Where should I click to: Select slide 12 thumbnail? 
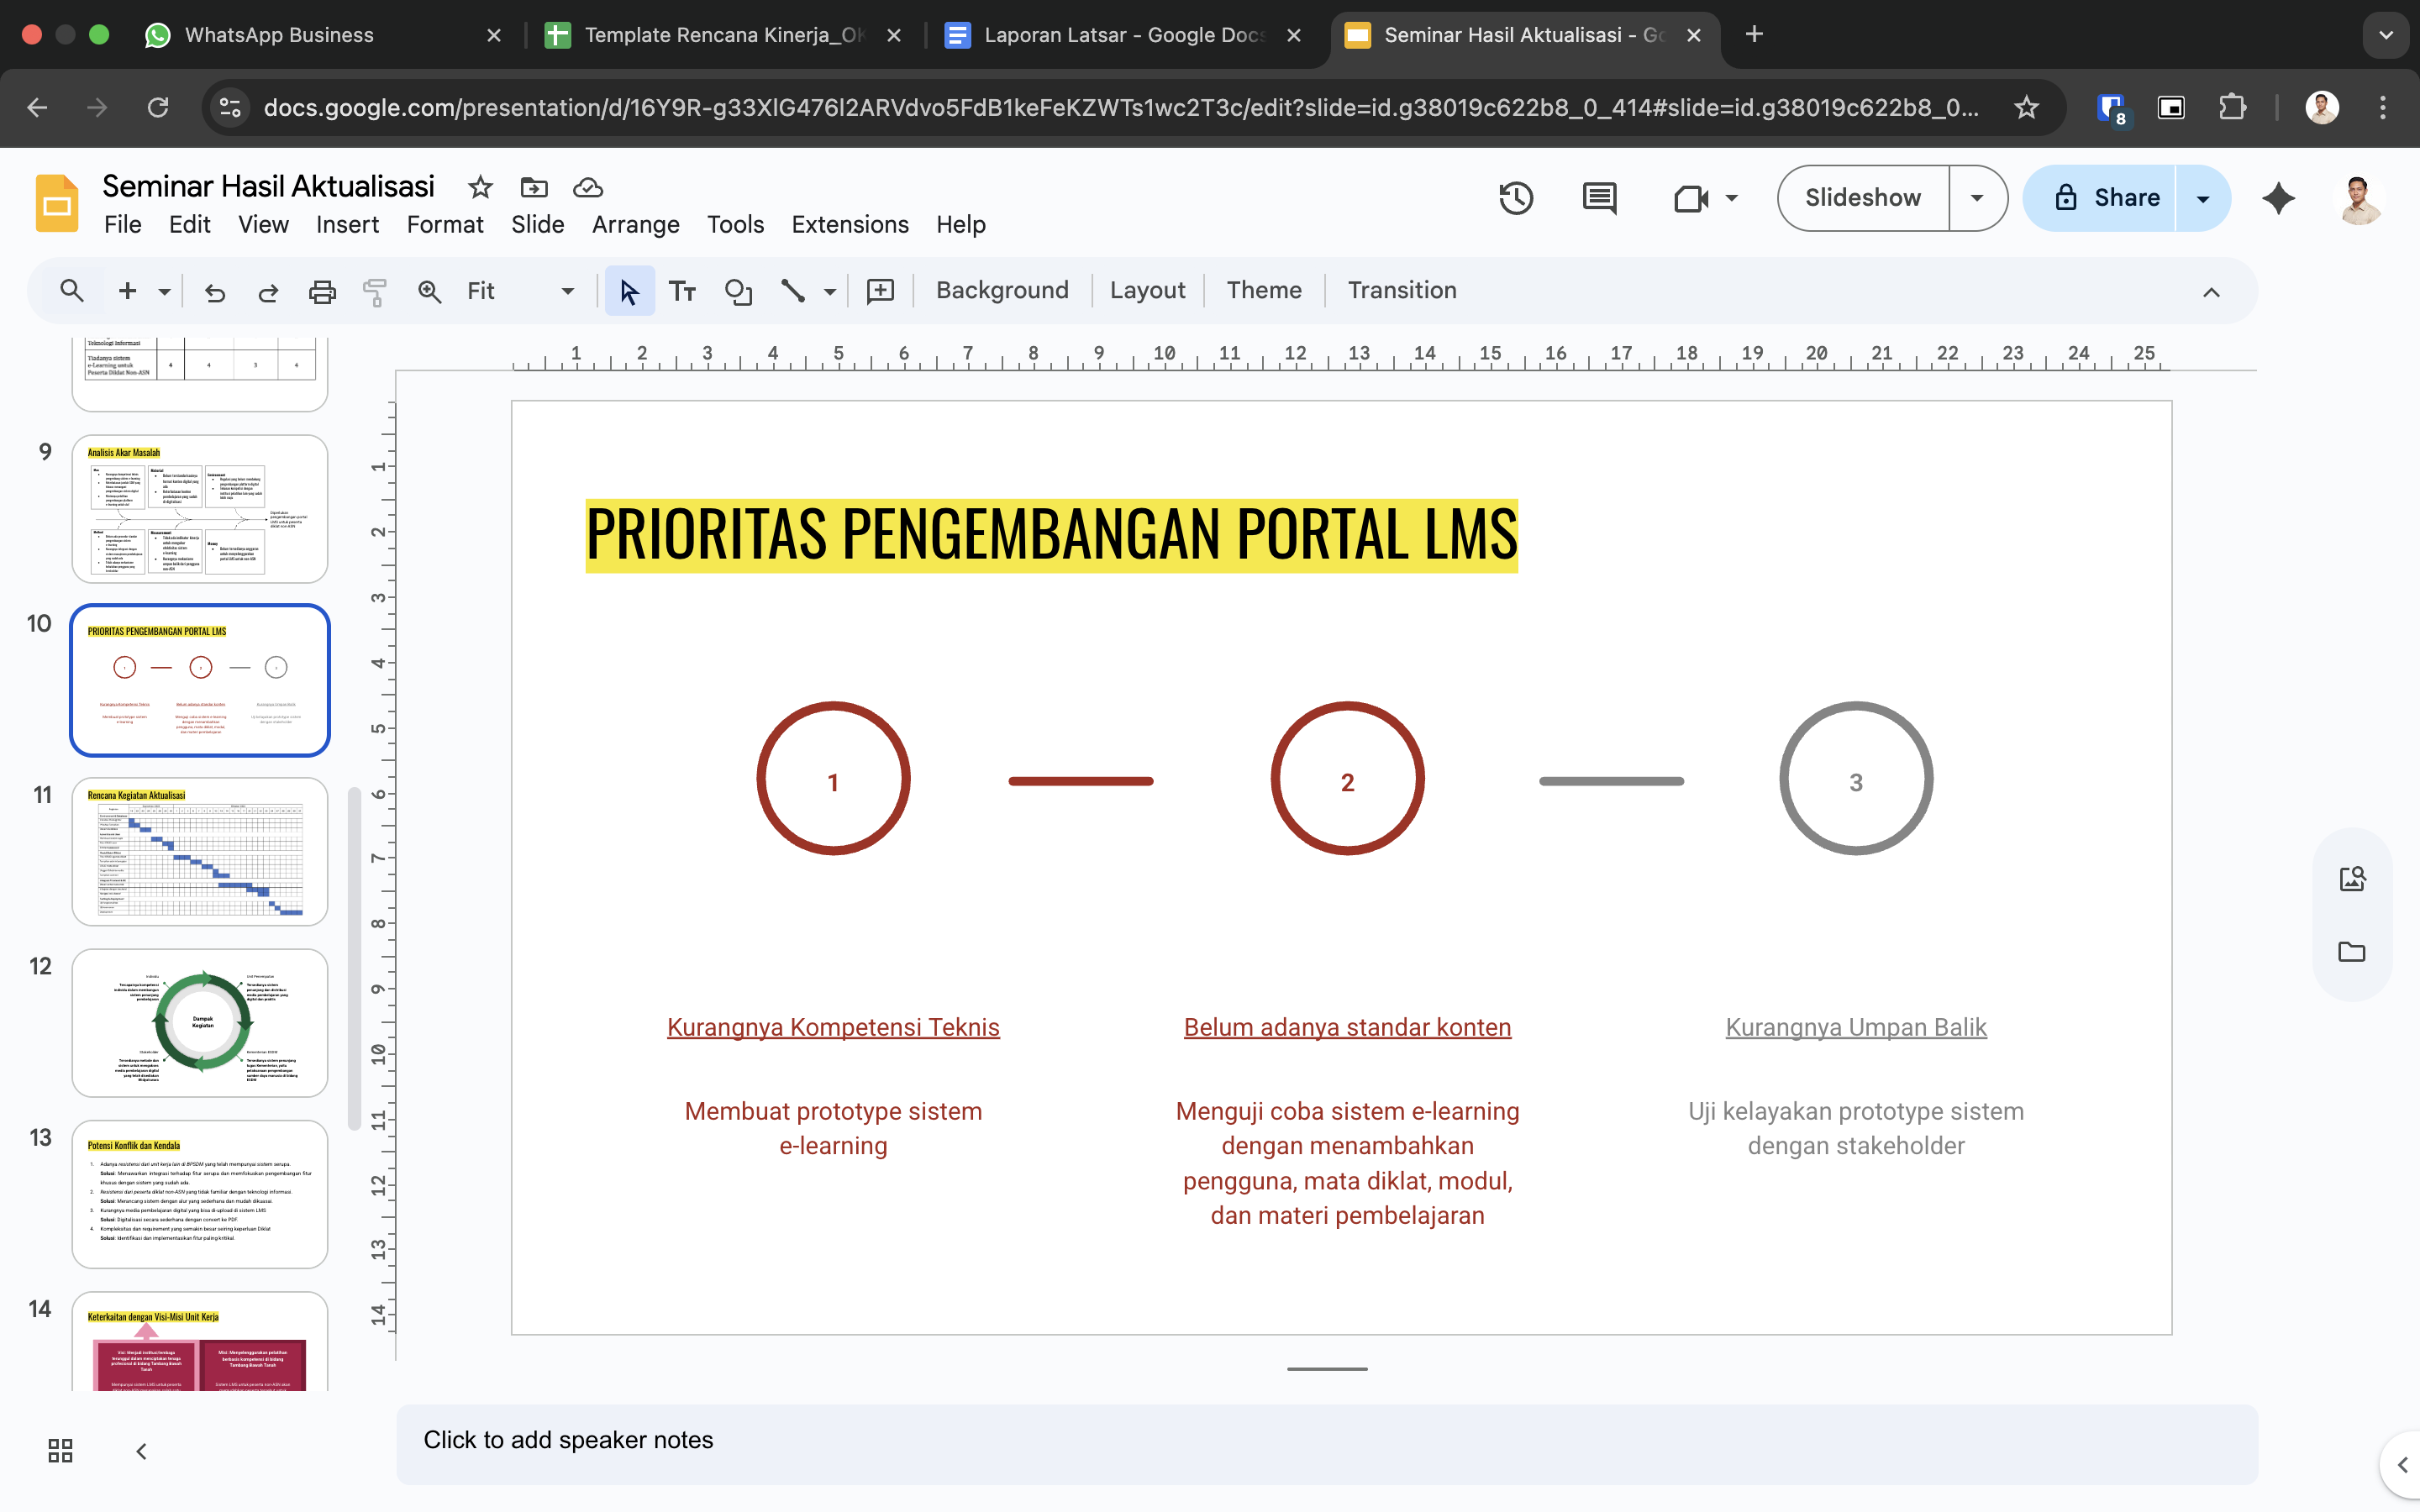tap(200, 1022)
